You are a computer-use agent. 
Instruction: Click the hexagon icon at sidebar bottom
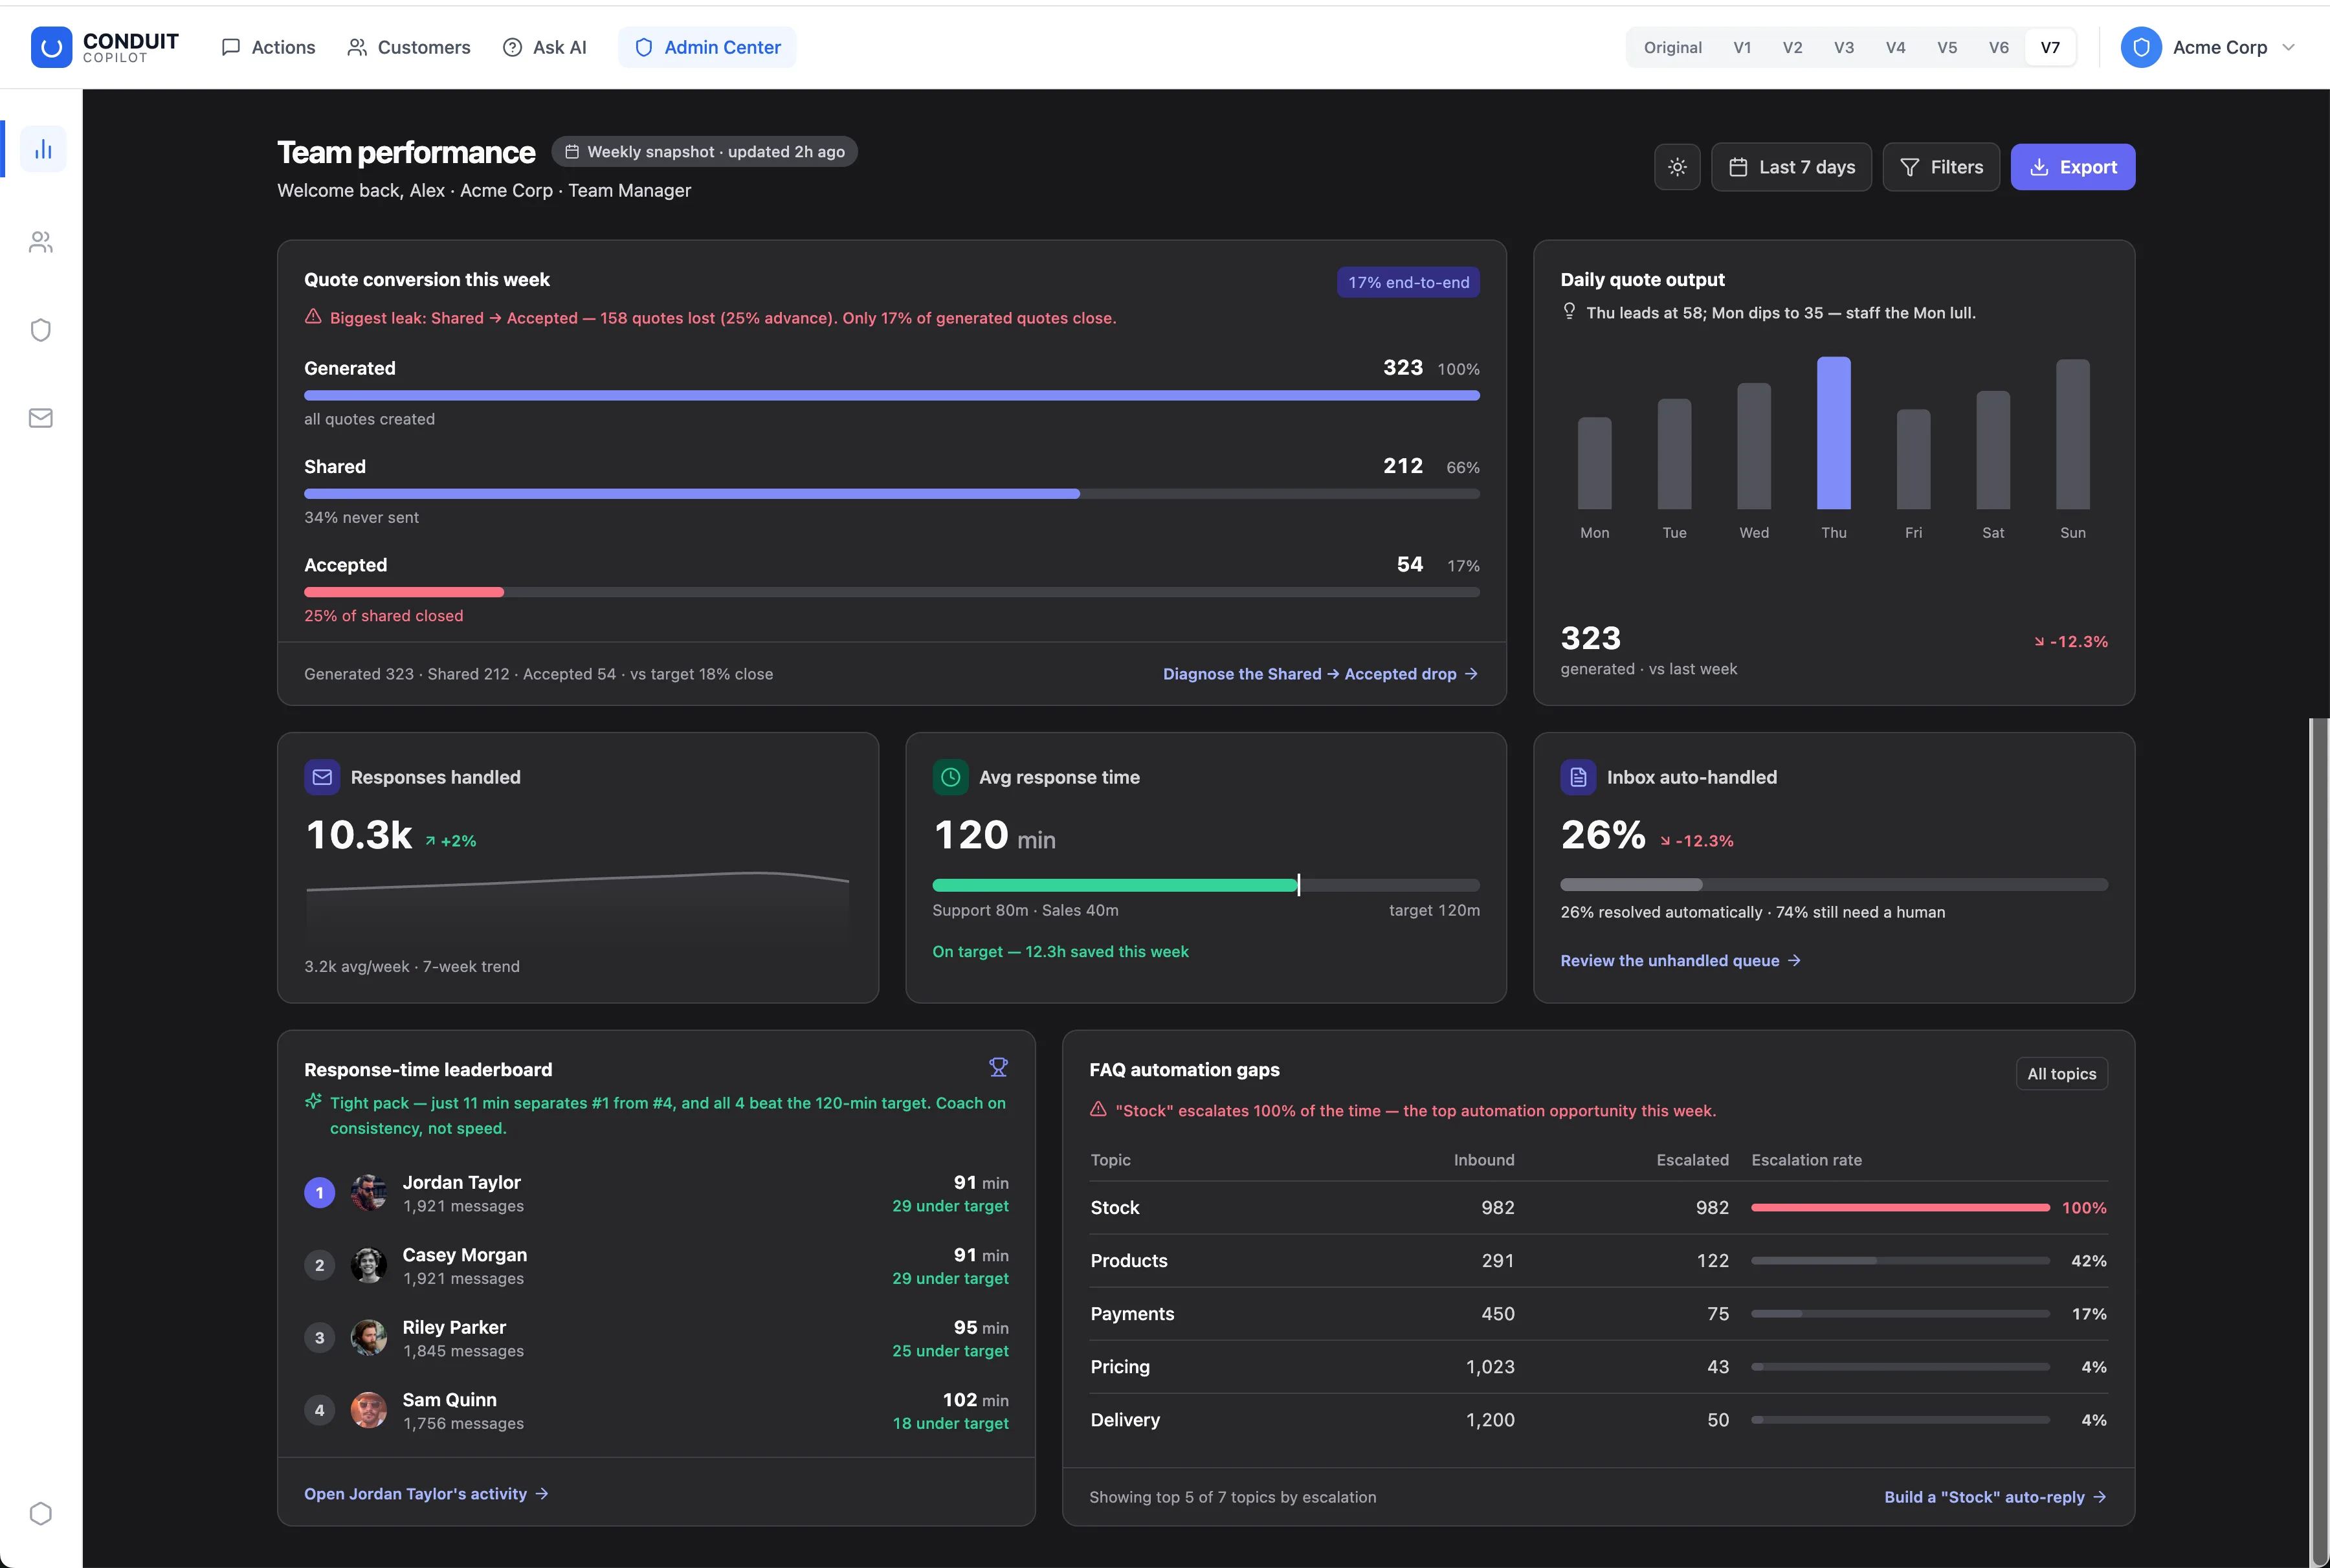[x=41, y=1513]
